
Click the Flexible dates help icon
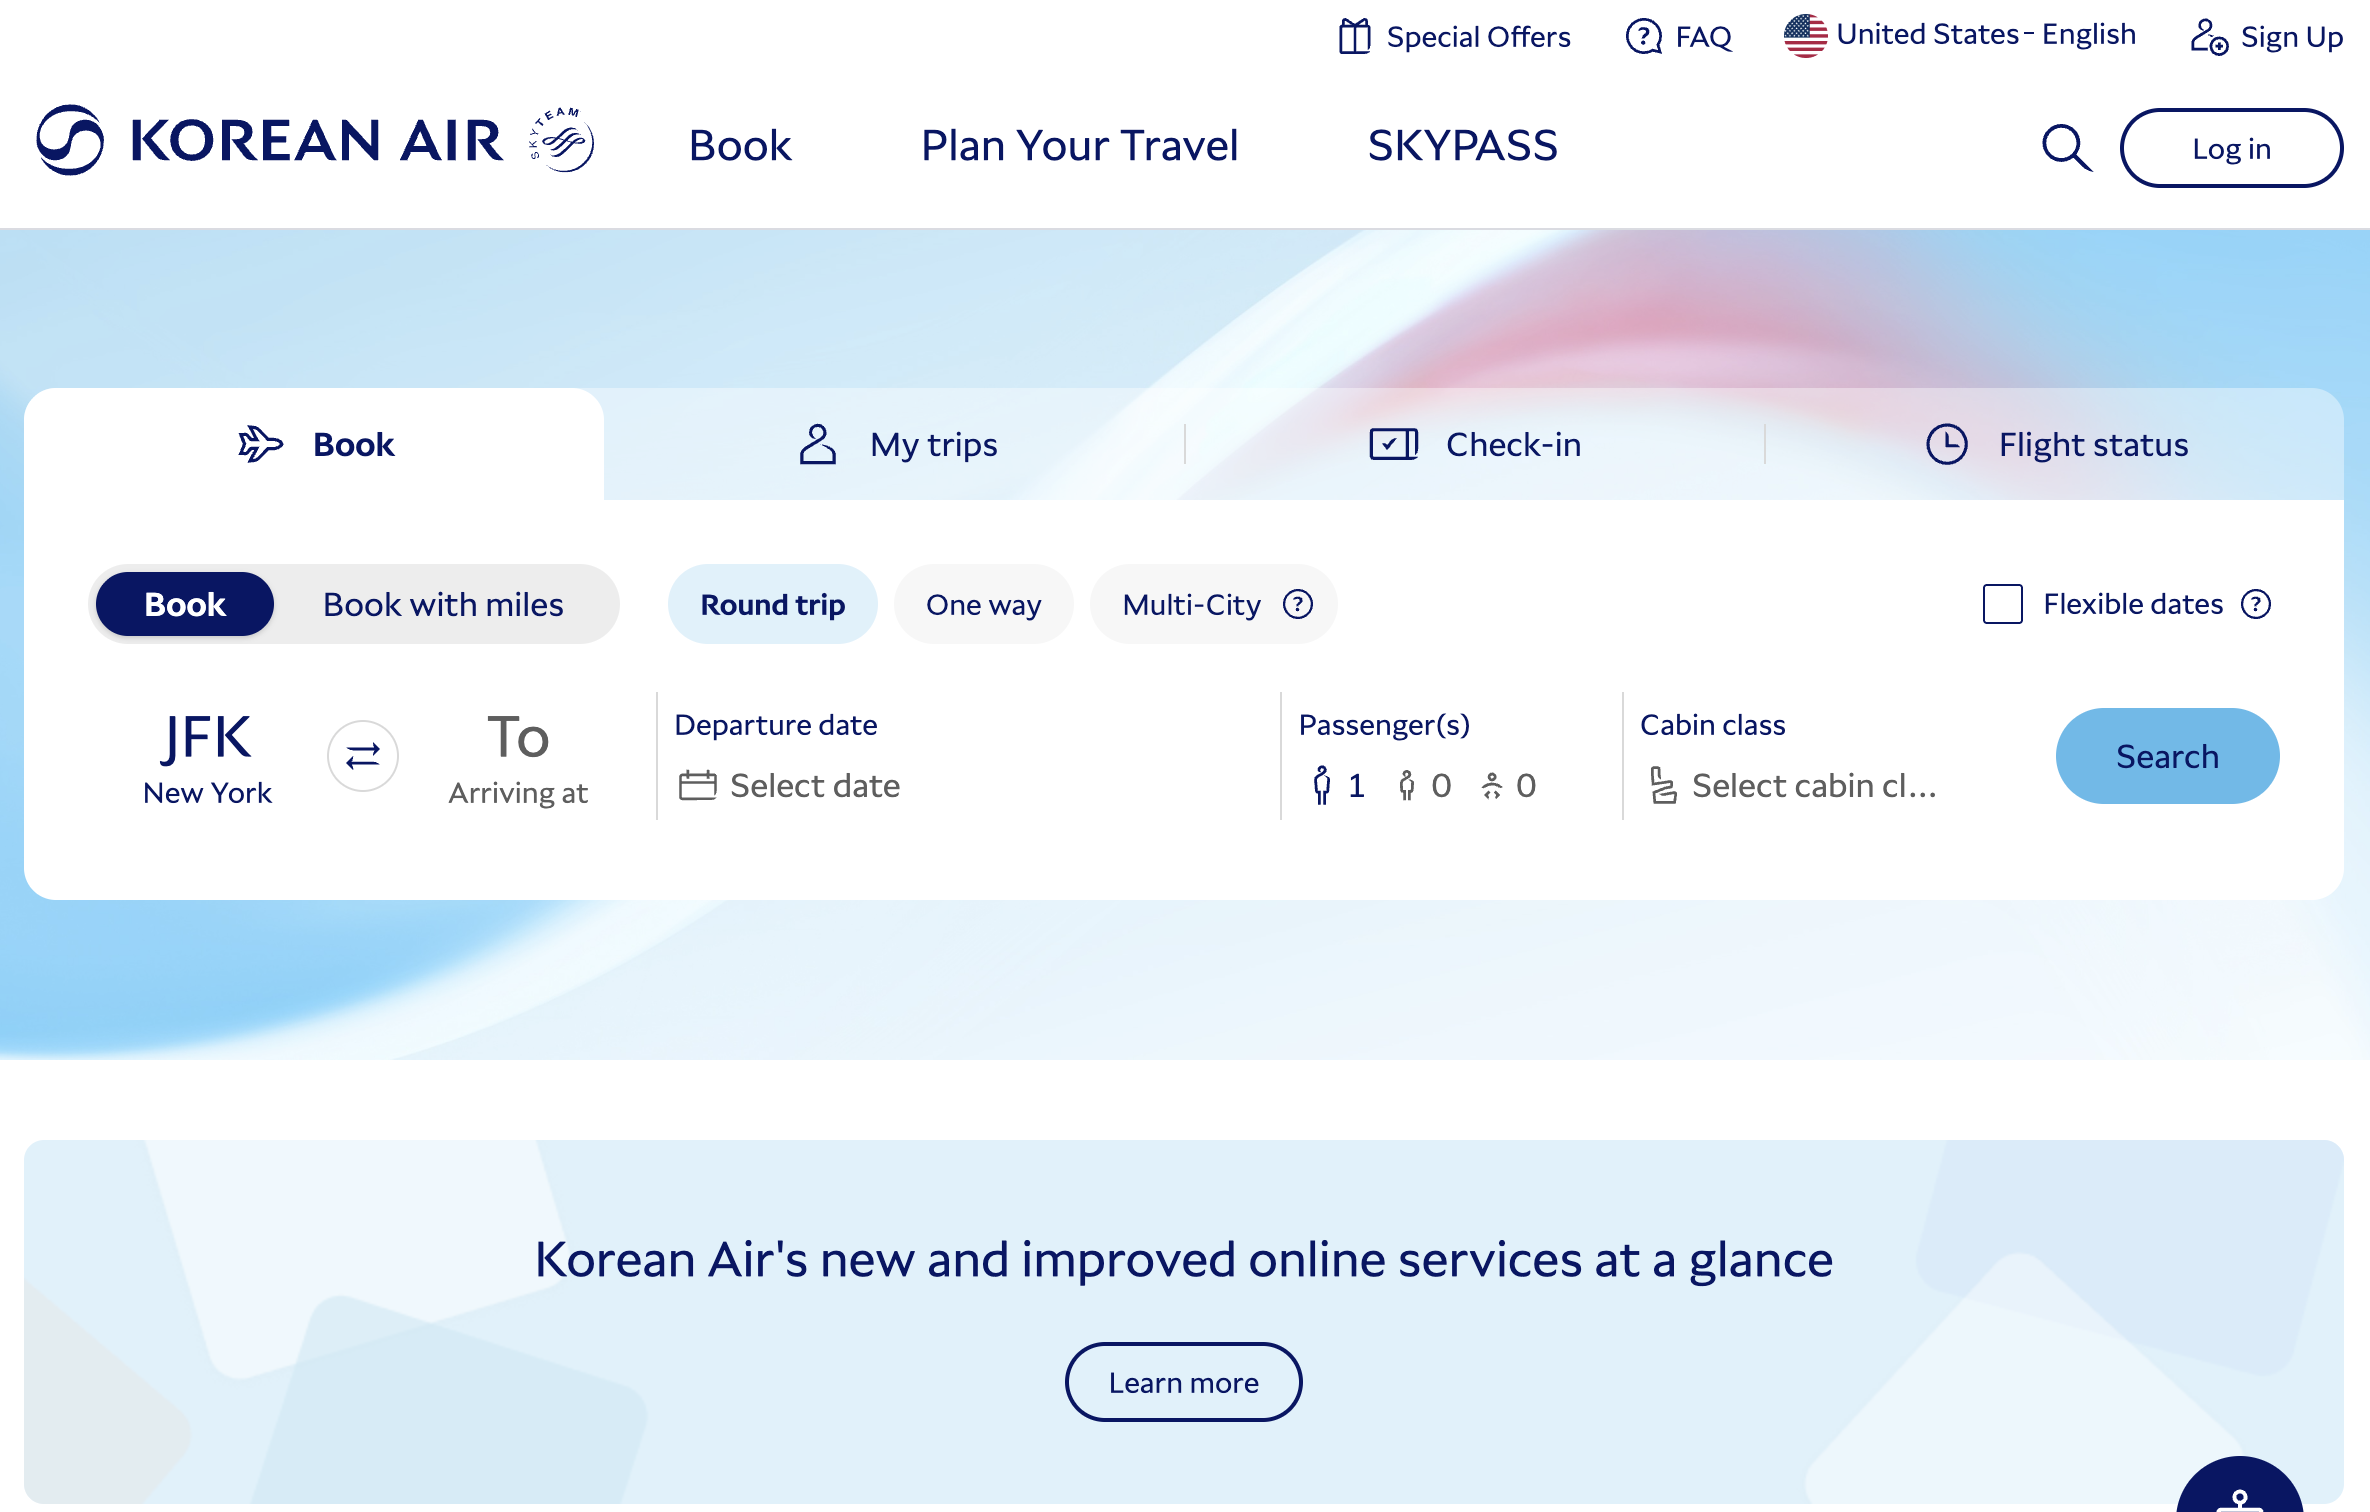pos(2256,604)
